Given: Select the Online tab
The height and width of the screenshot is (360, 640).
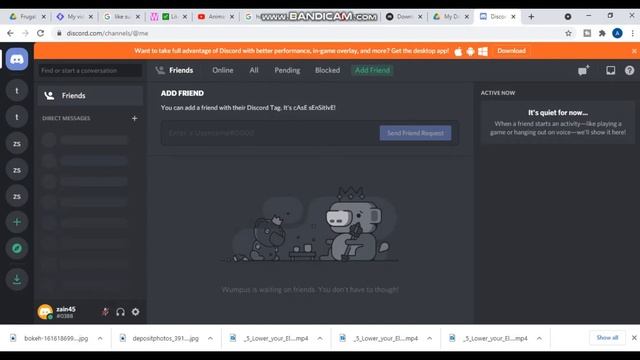Looking at the screenshot, I should (223, 70).
